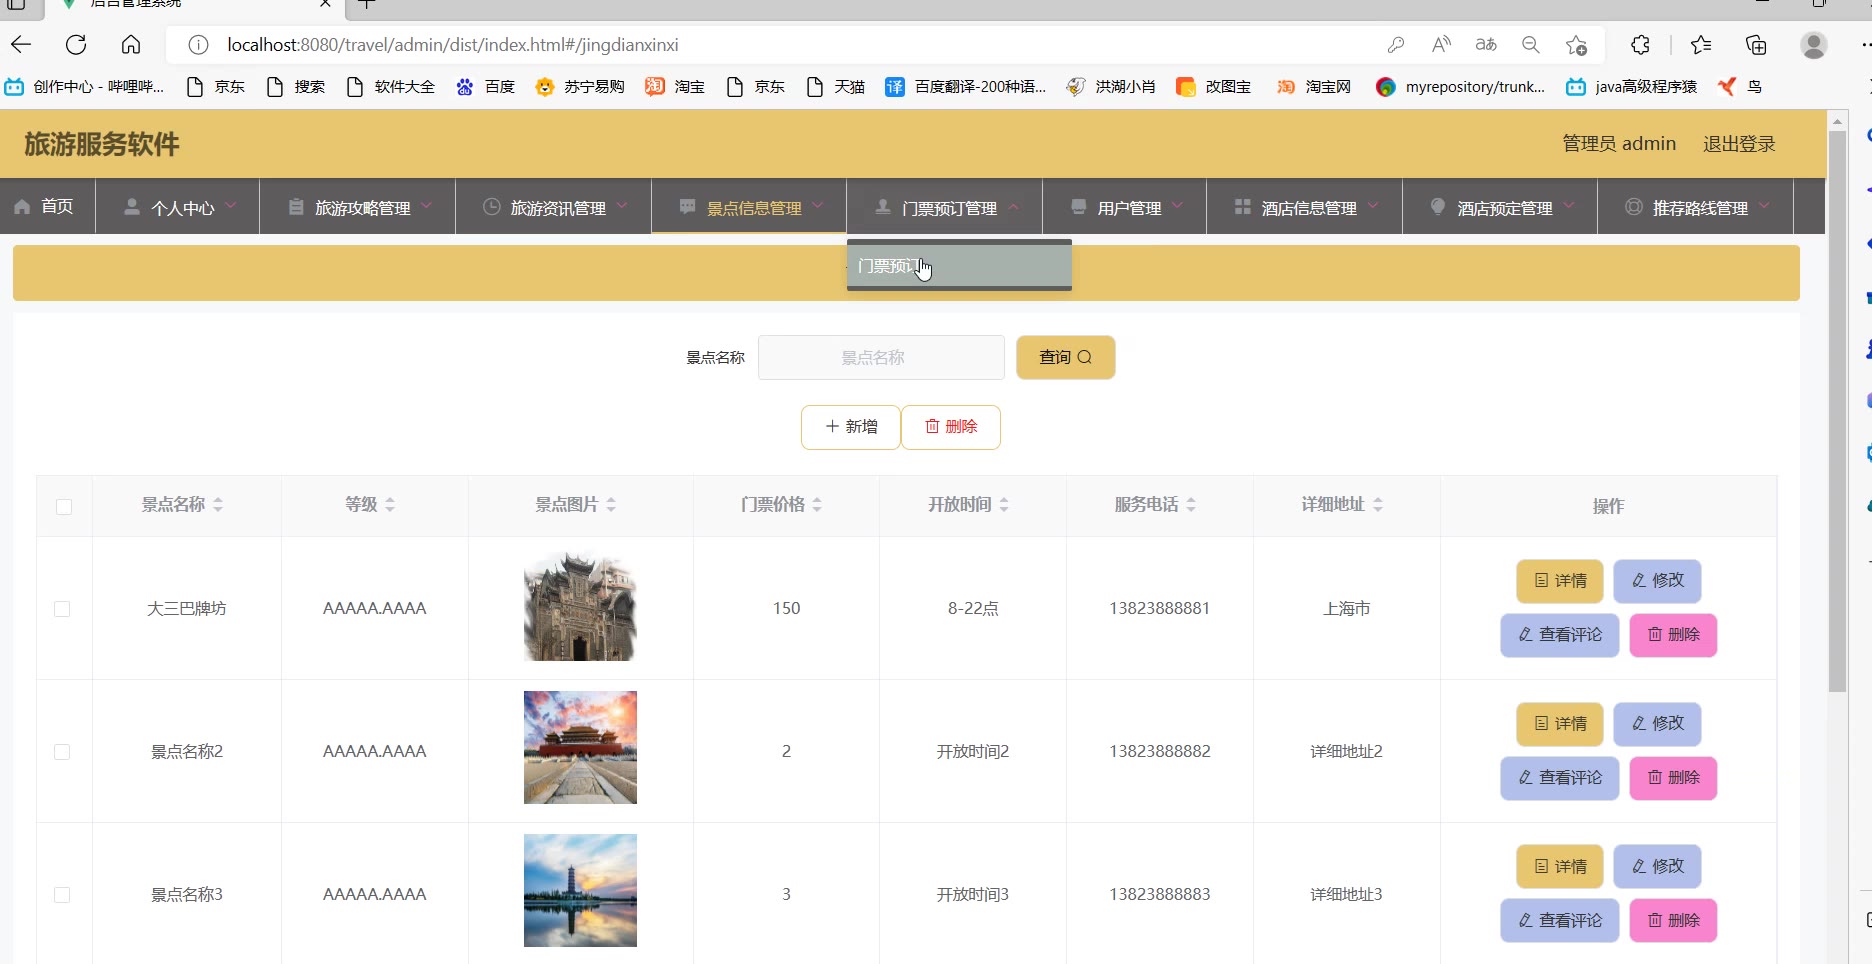This screenshot has width=1872, height=964.
Task: Open browser extensions puzzle icon
Action: point(1640,45)
